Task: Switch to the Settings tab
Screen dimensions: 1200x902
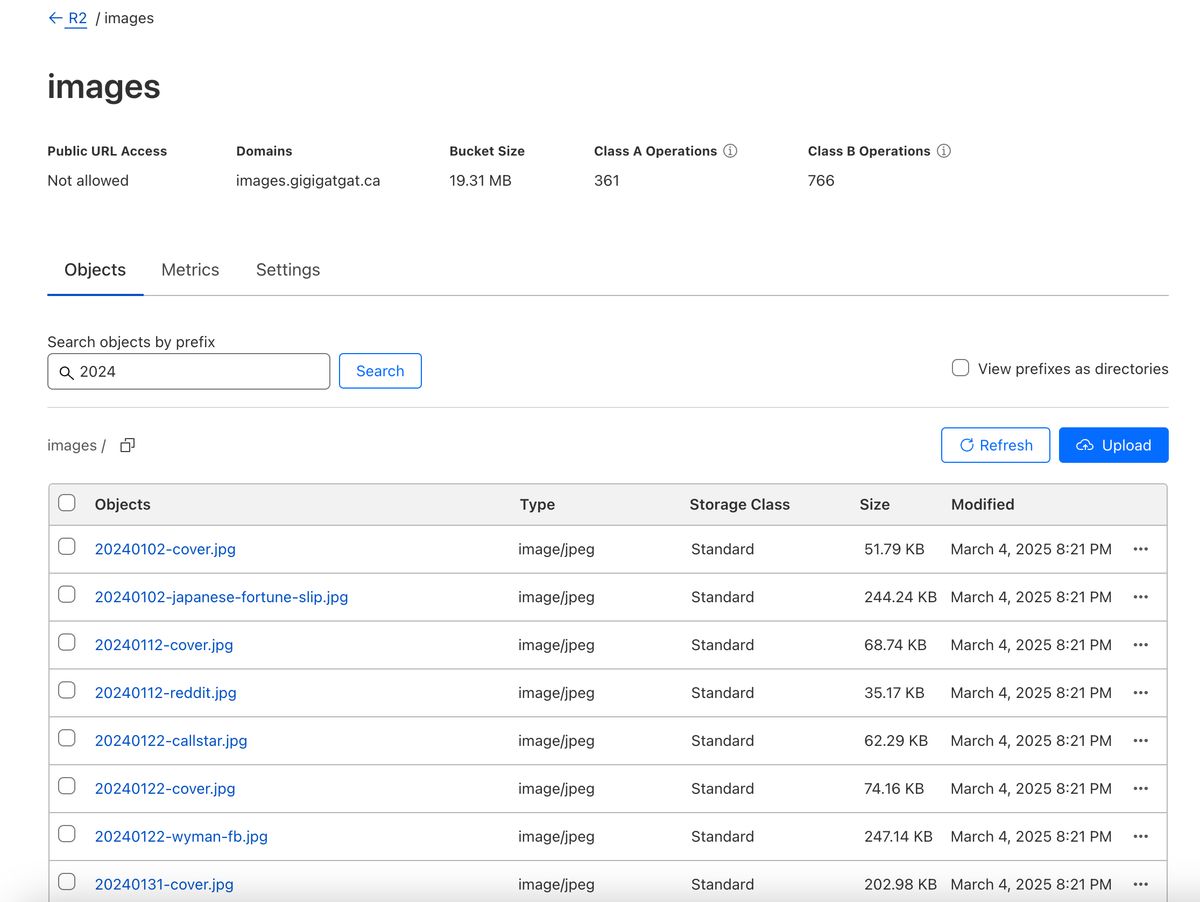Action: point(288,270)
